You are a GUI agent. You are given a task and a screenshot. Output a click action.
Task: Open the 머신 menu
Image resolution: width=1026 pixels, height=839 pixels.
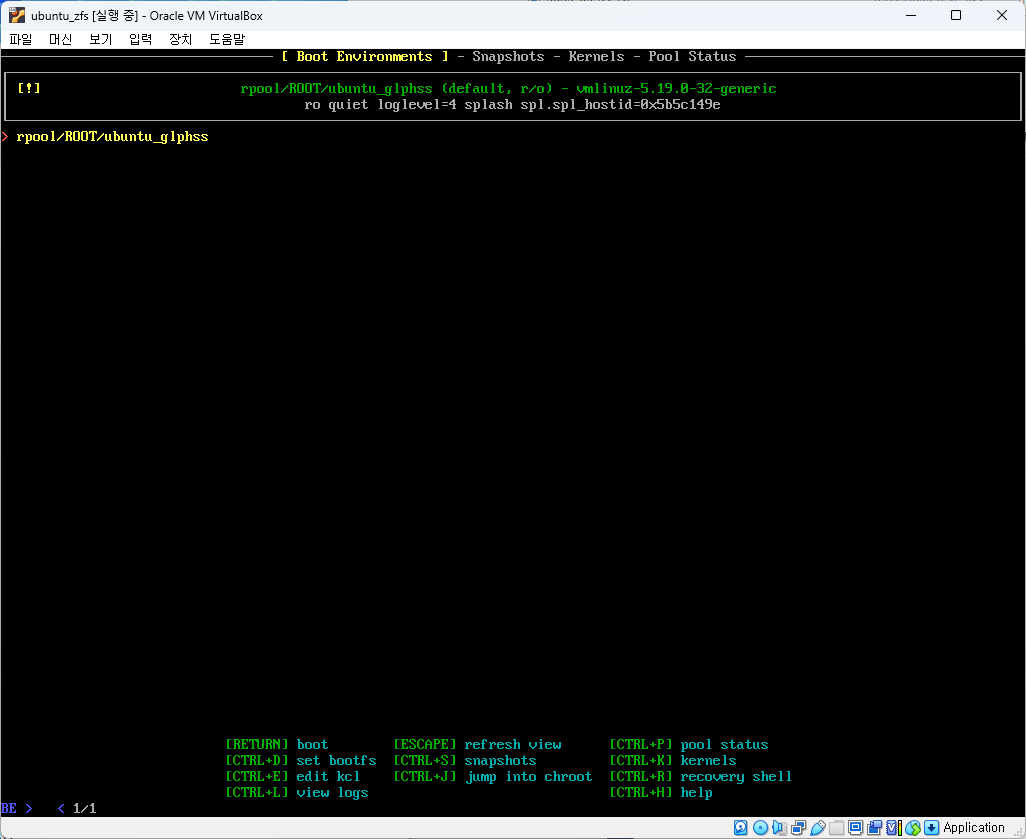click(x=61, y=39)
